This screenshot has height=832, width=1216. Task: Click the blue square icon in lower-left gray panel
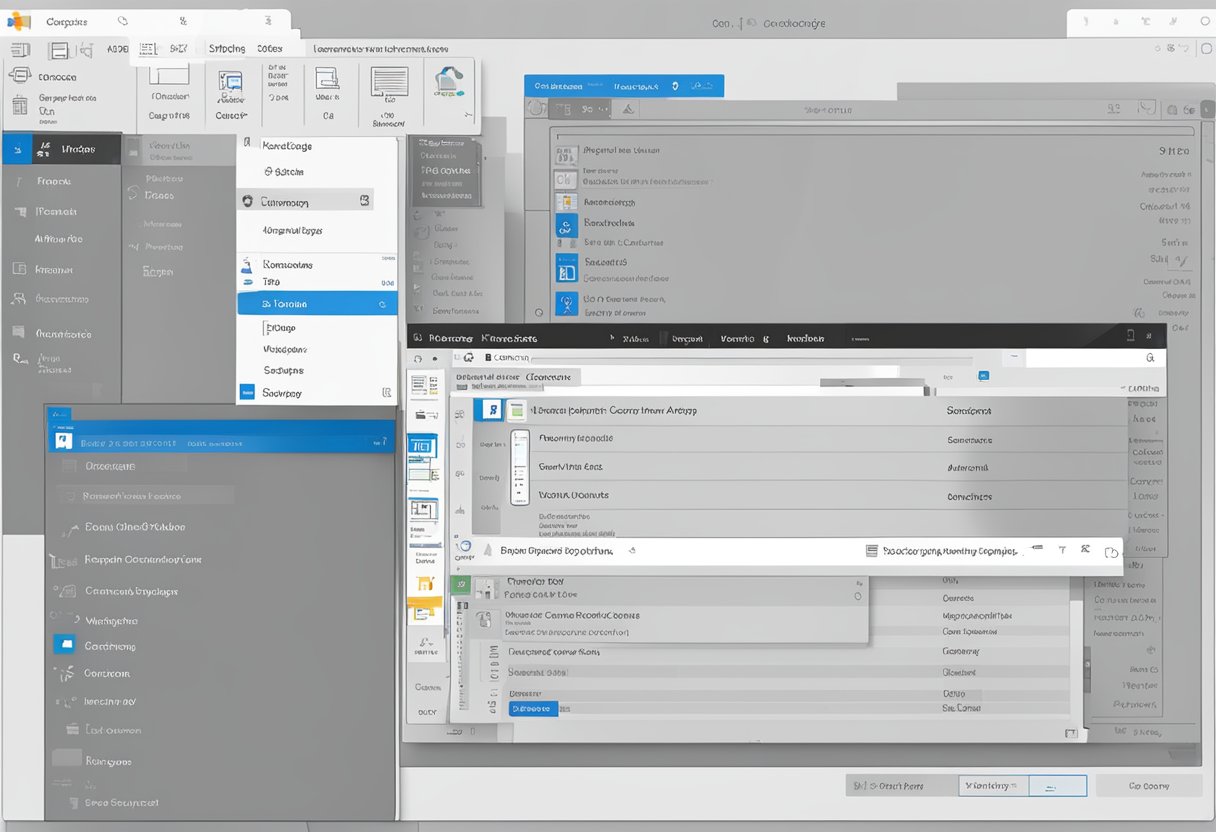pos(64,645)
